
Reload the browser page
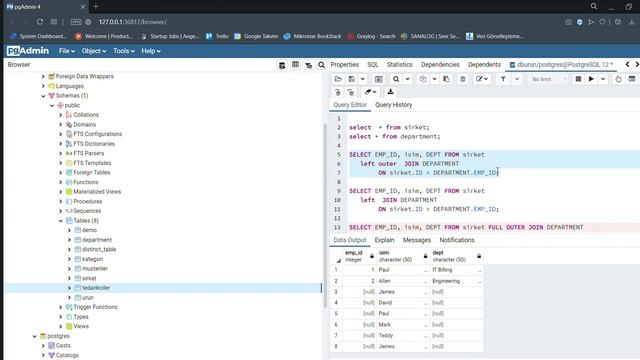[x=40, y=22]
